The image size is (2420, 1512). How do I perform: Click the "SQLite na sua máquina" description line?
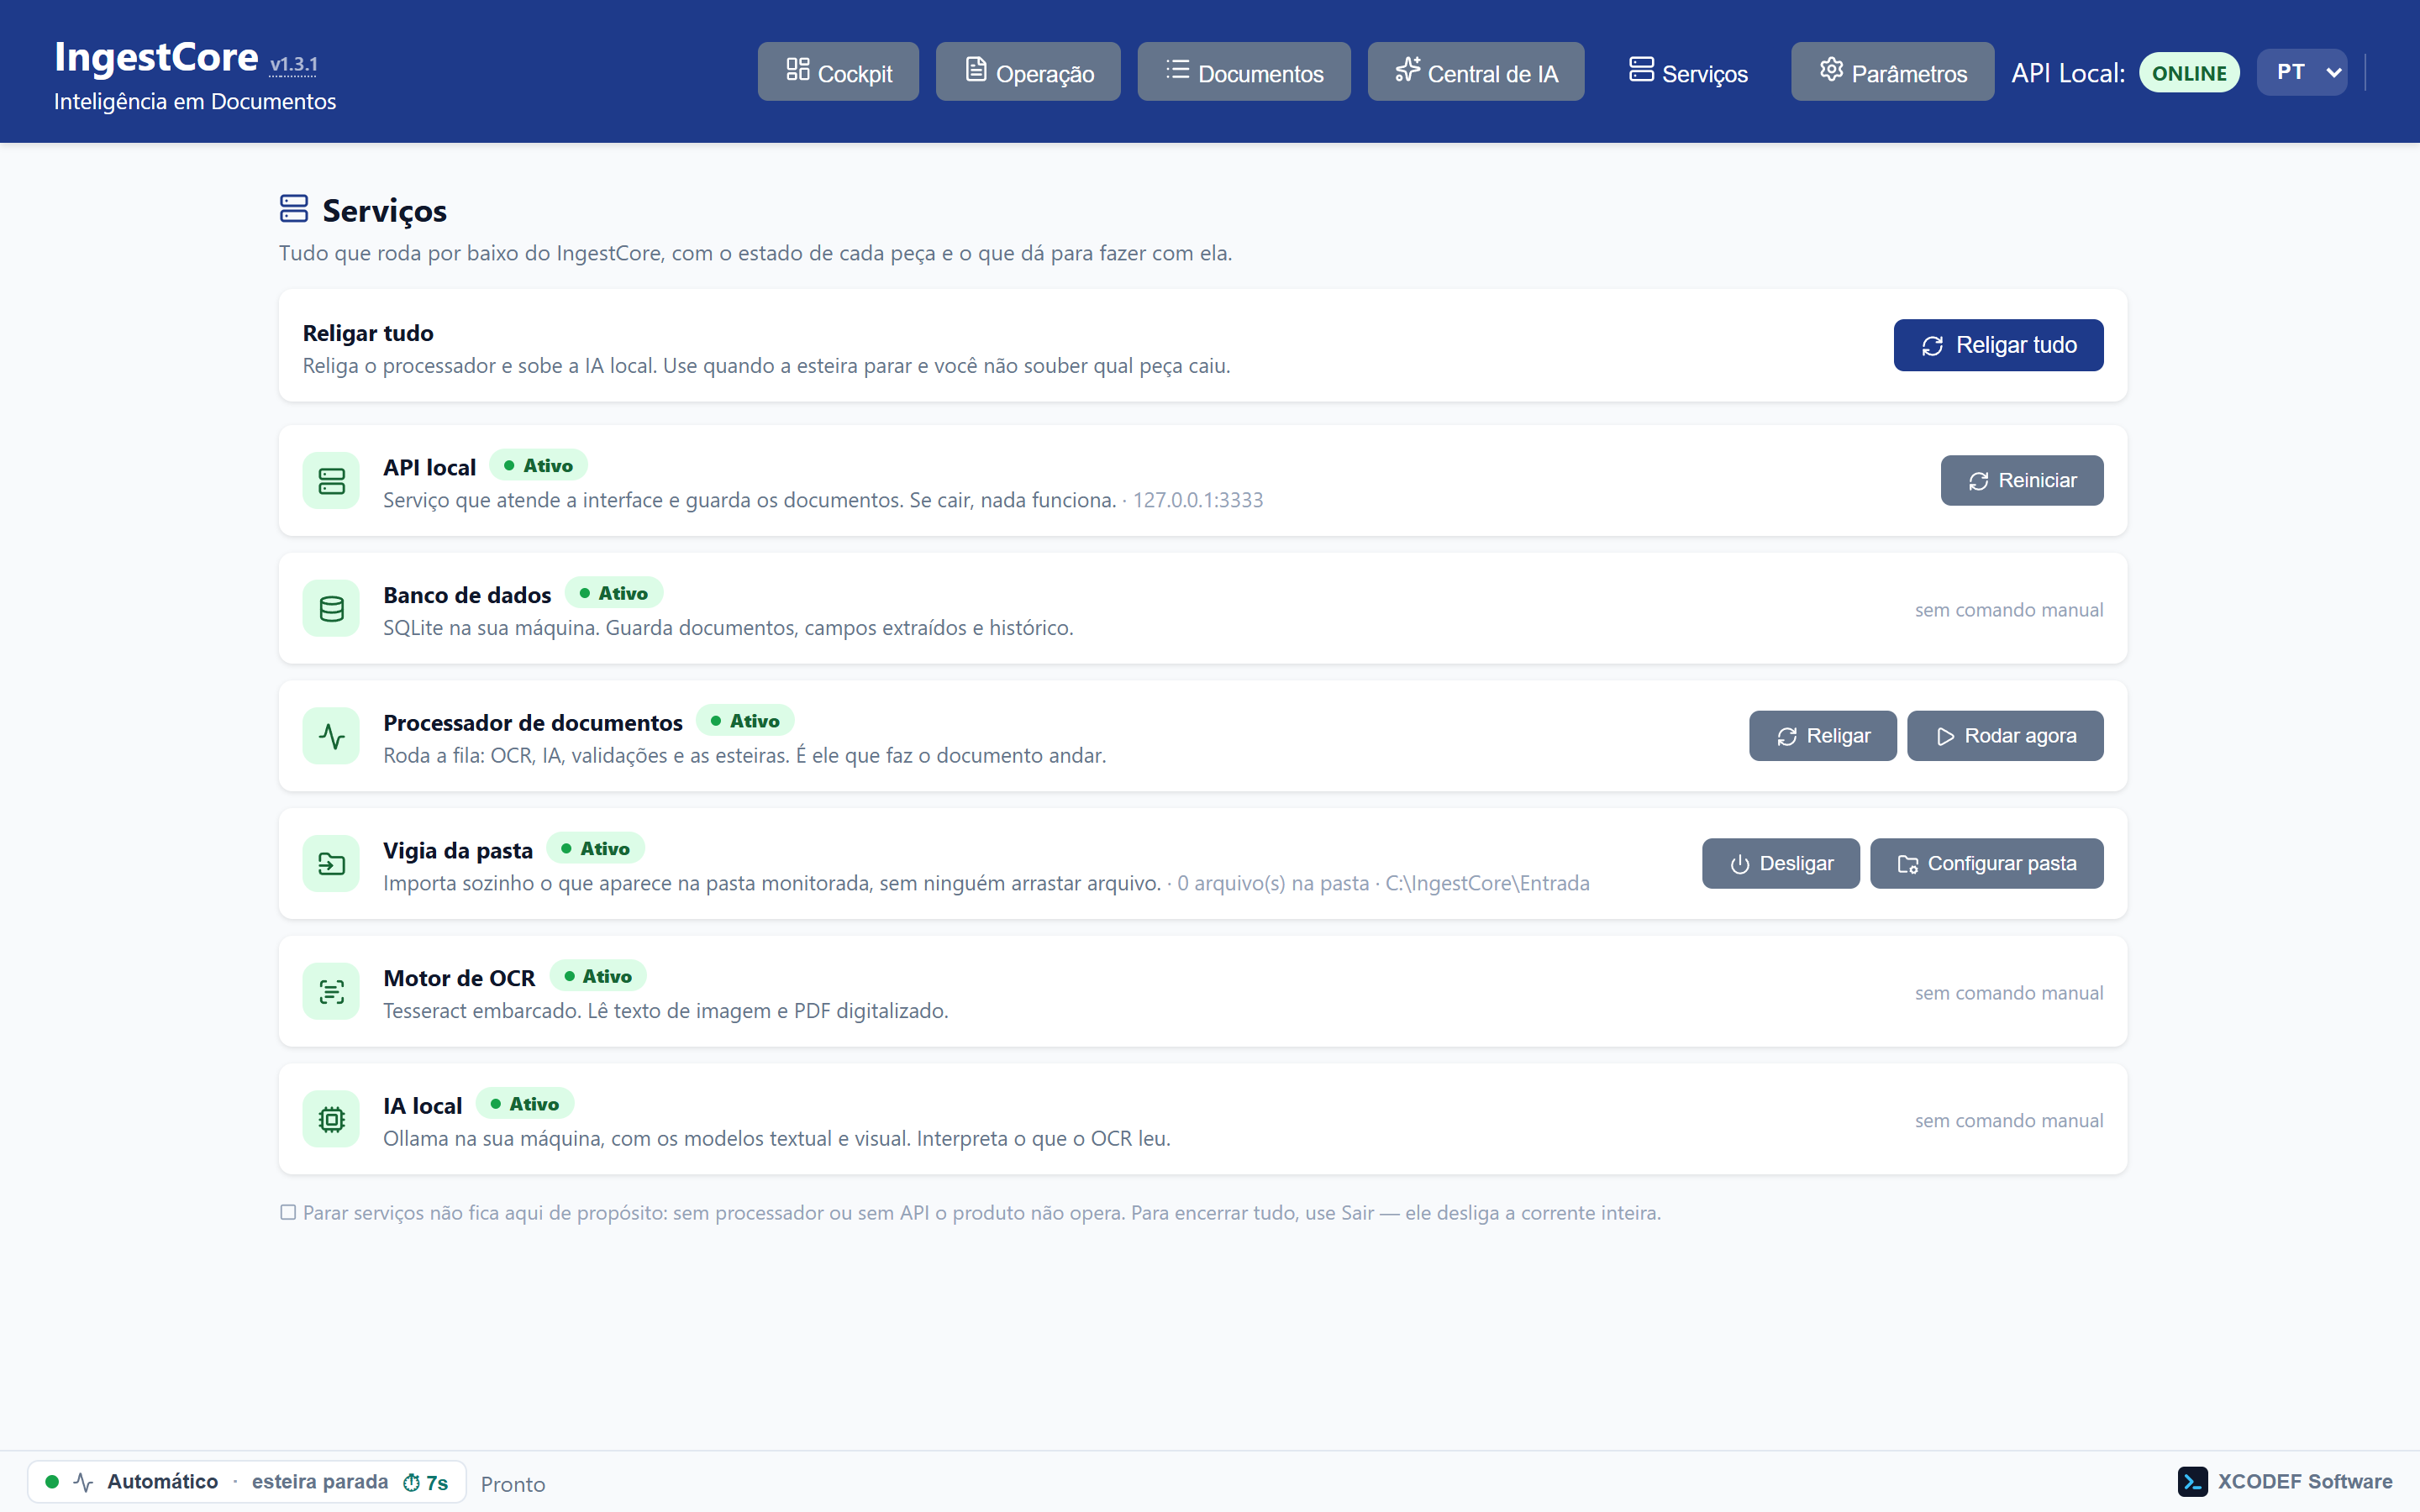[728, 628]
